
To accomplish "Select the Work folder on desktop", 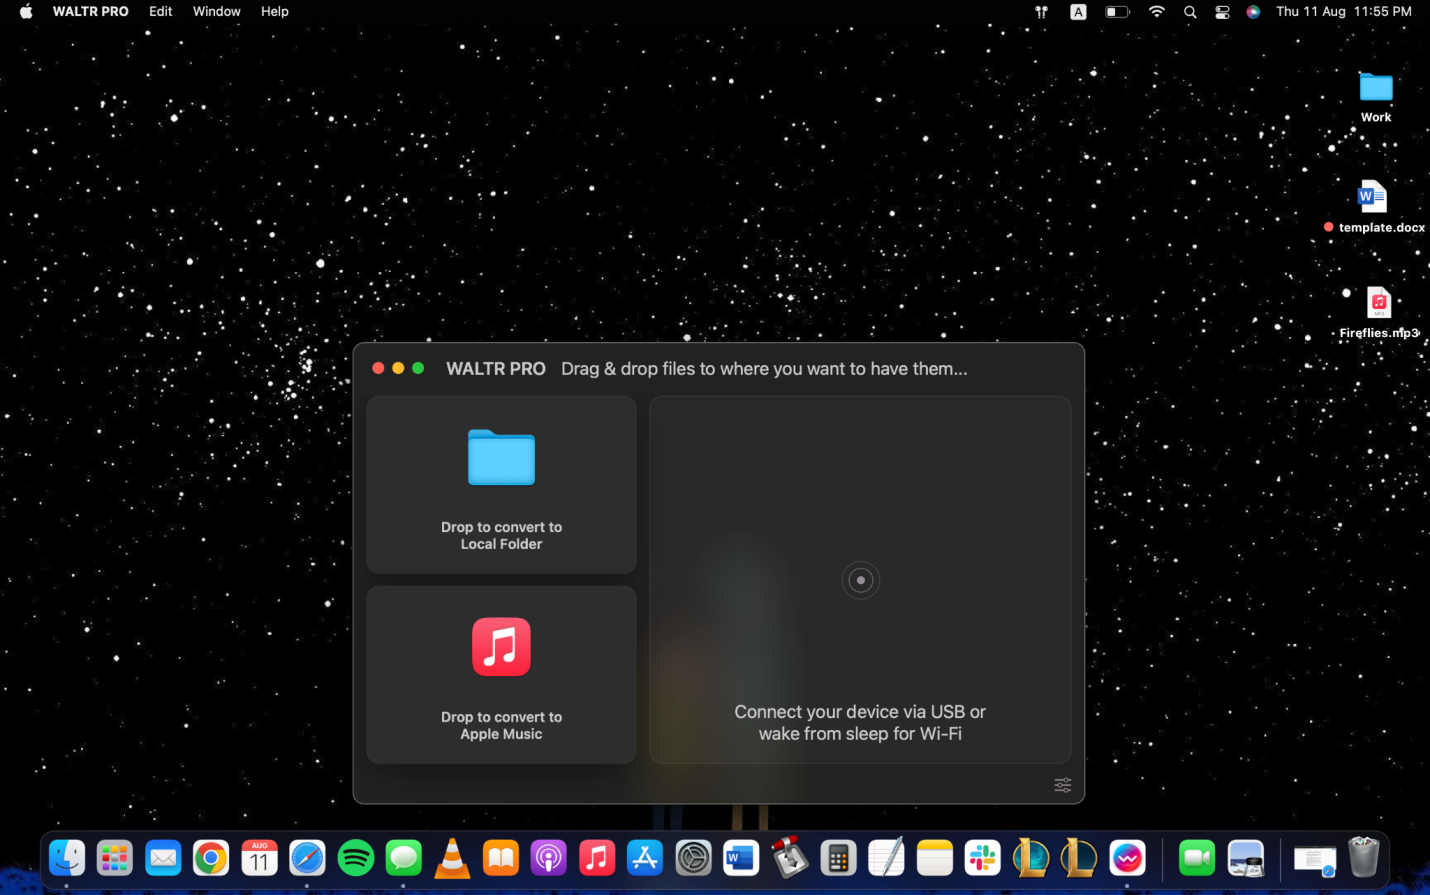I will pos(1376,97).
